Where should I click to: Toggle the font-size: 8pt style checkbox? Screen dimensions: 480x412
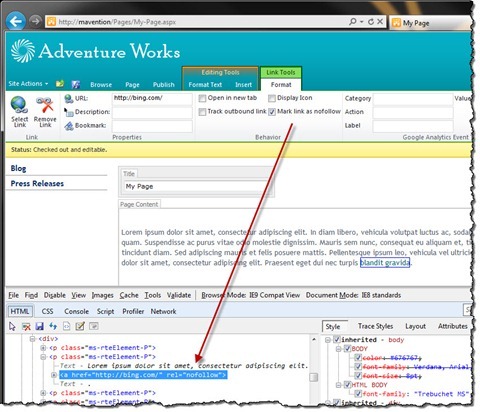358,376
